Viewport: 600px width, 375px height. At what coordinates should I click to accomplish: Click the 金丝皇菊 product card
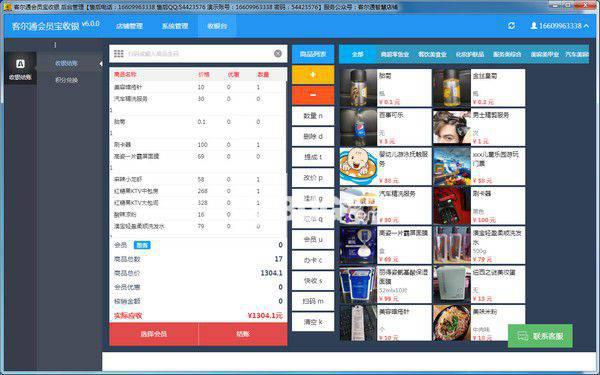click(x=479, y=88)
